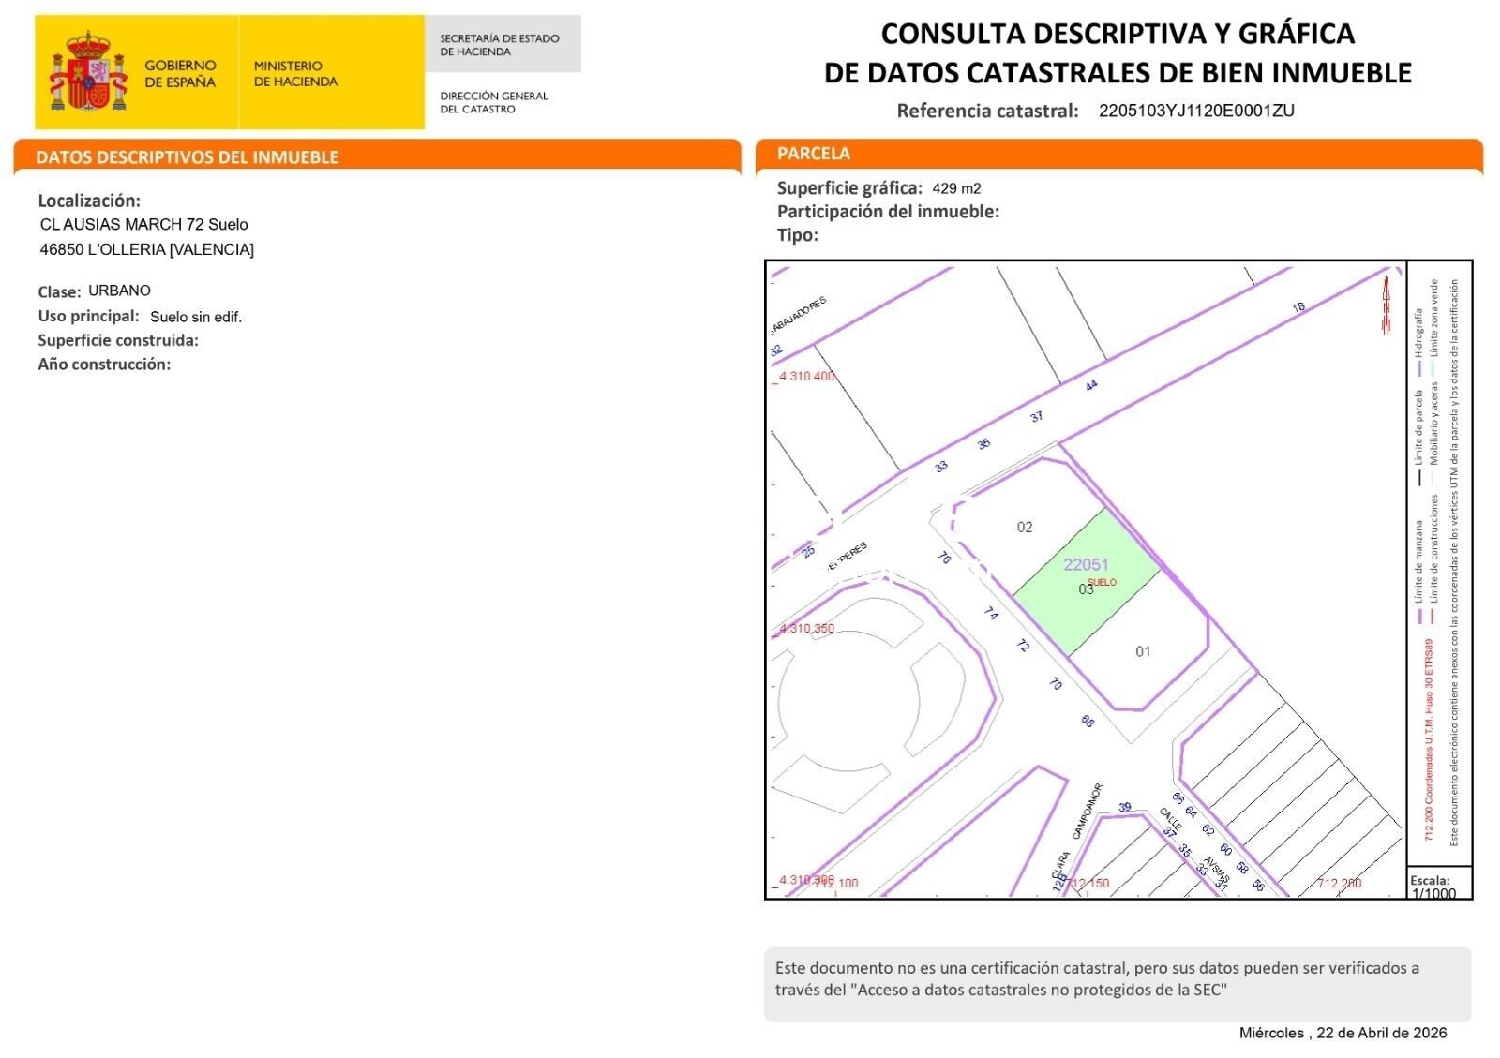
Task: Click parcel 01 on the cadastral map
Action: tap(1142, 652)
